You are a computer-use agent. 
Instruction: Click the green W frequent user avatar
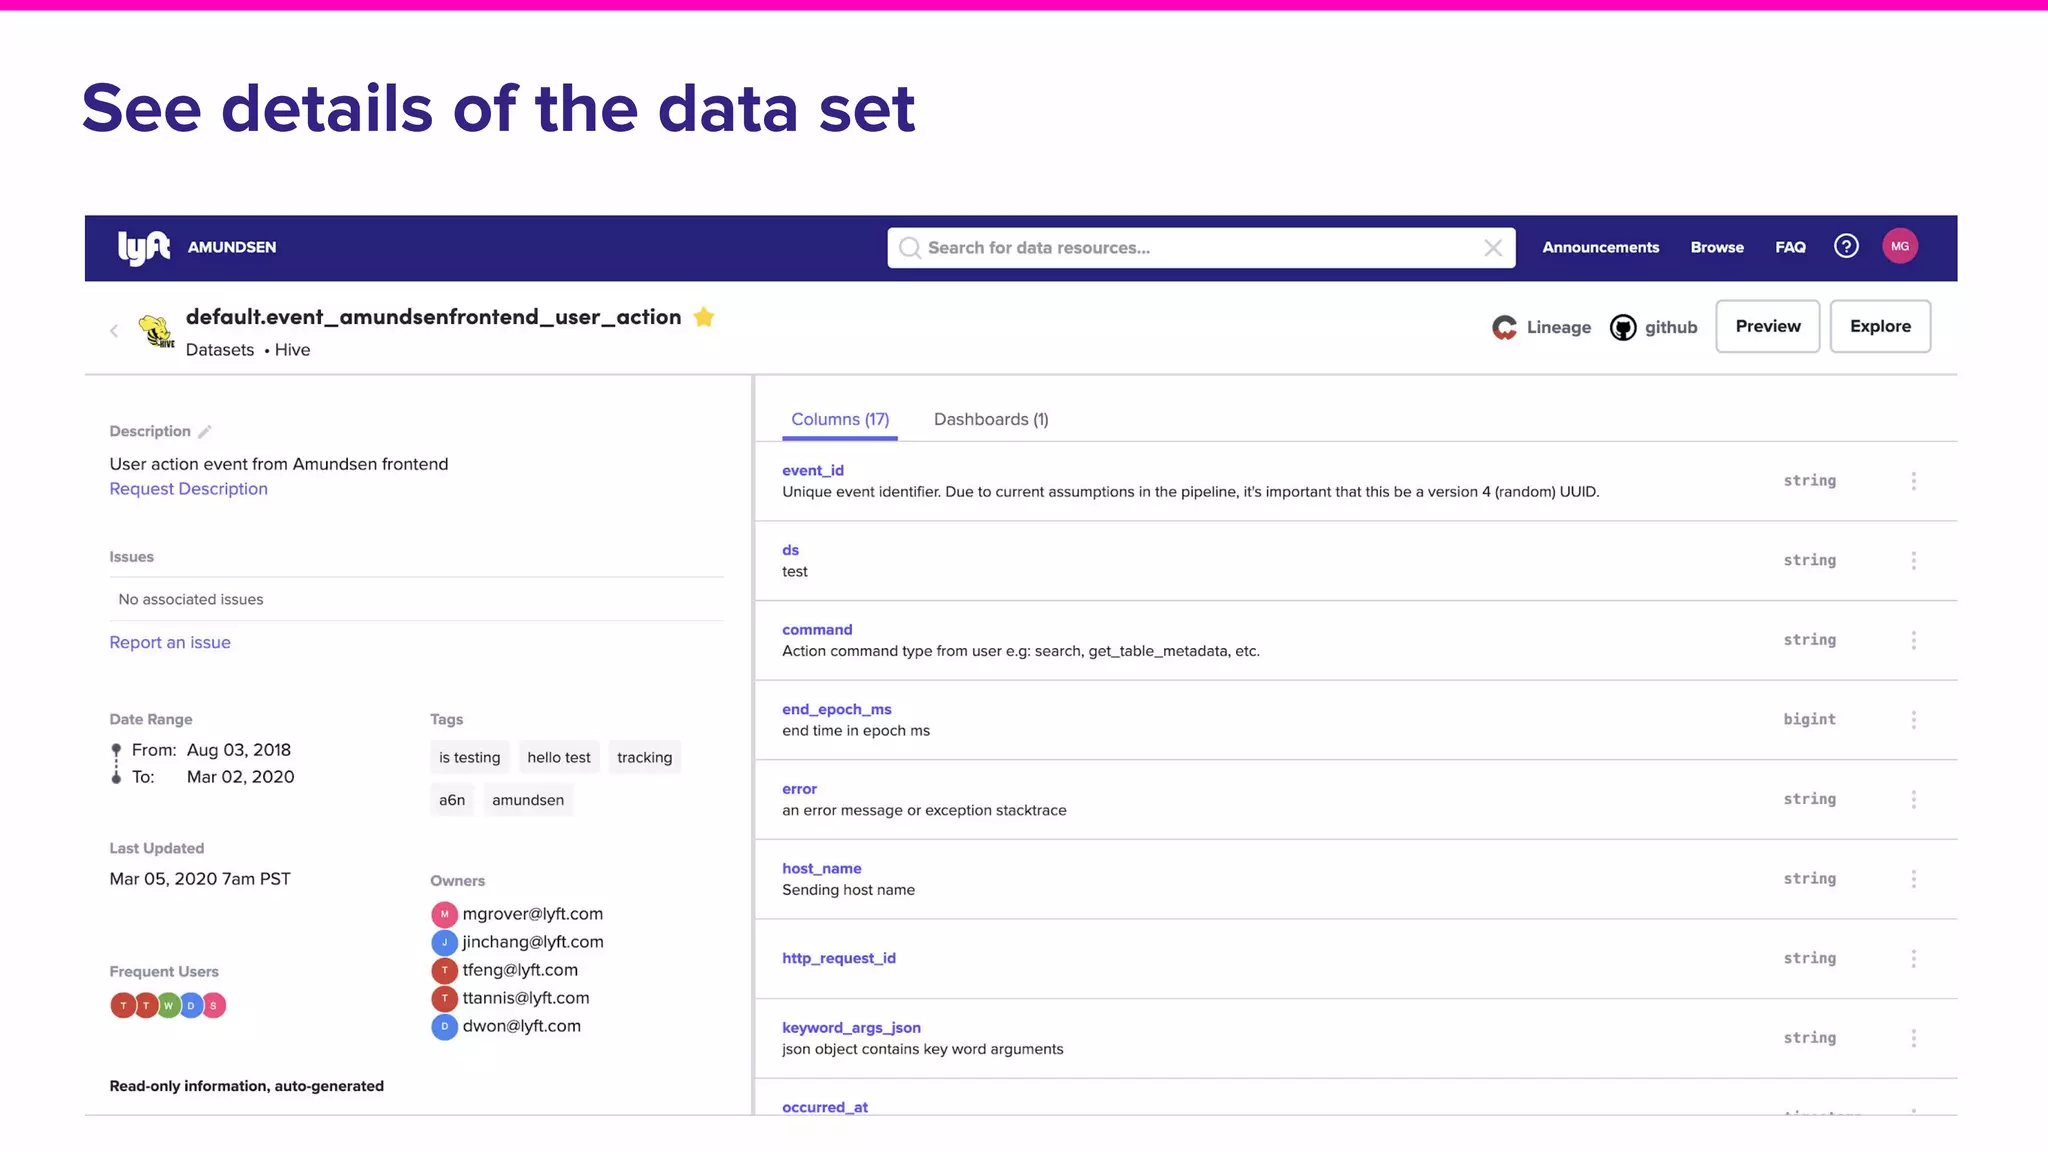(169, 1005)
